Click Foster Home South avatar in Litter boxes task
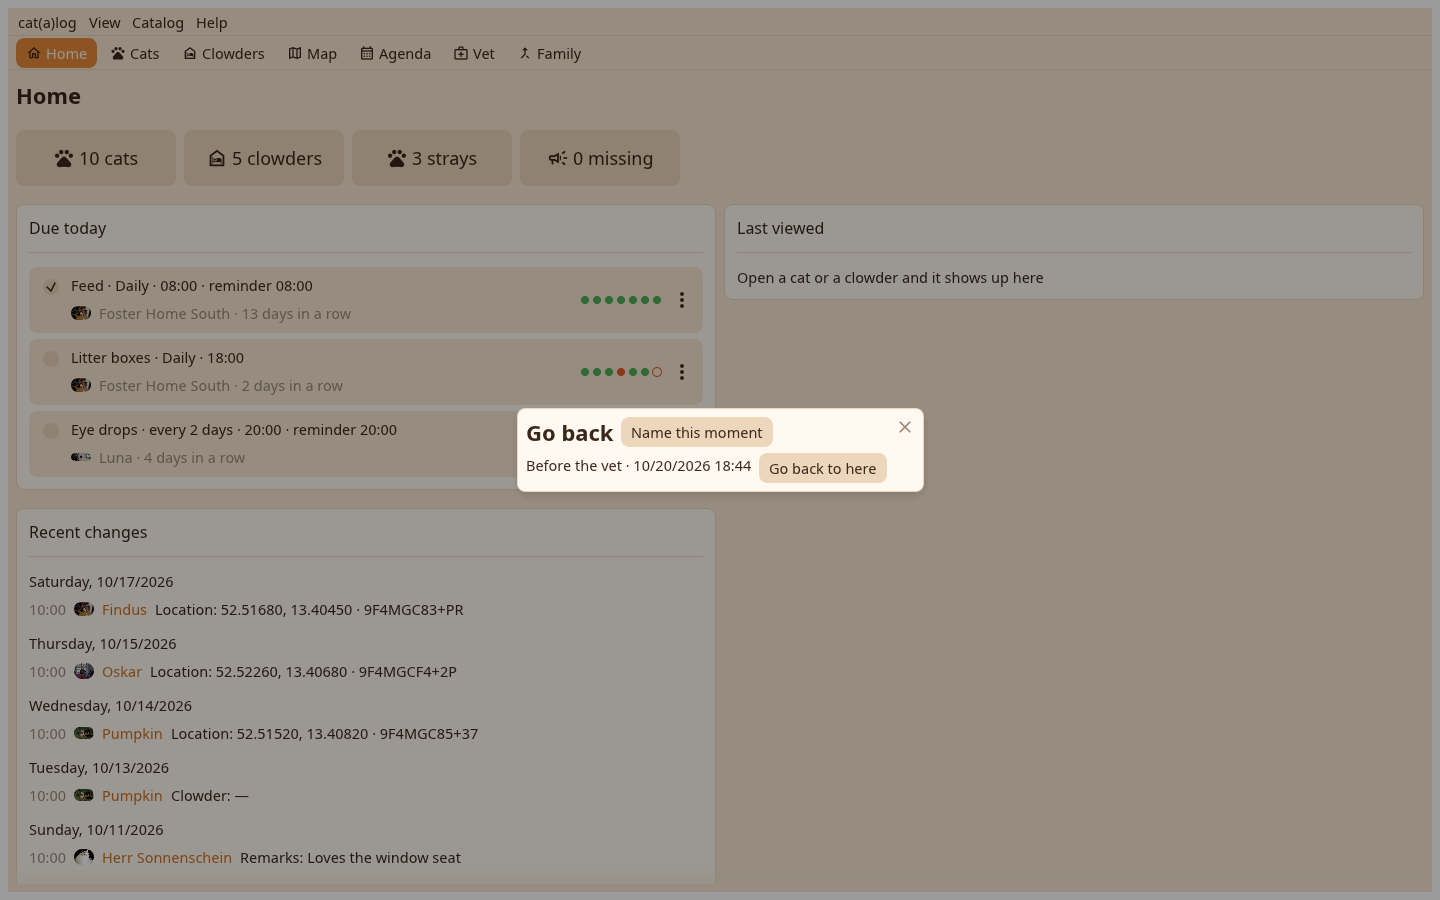 81,385
